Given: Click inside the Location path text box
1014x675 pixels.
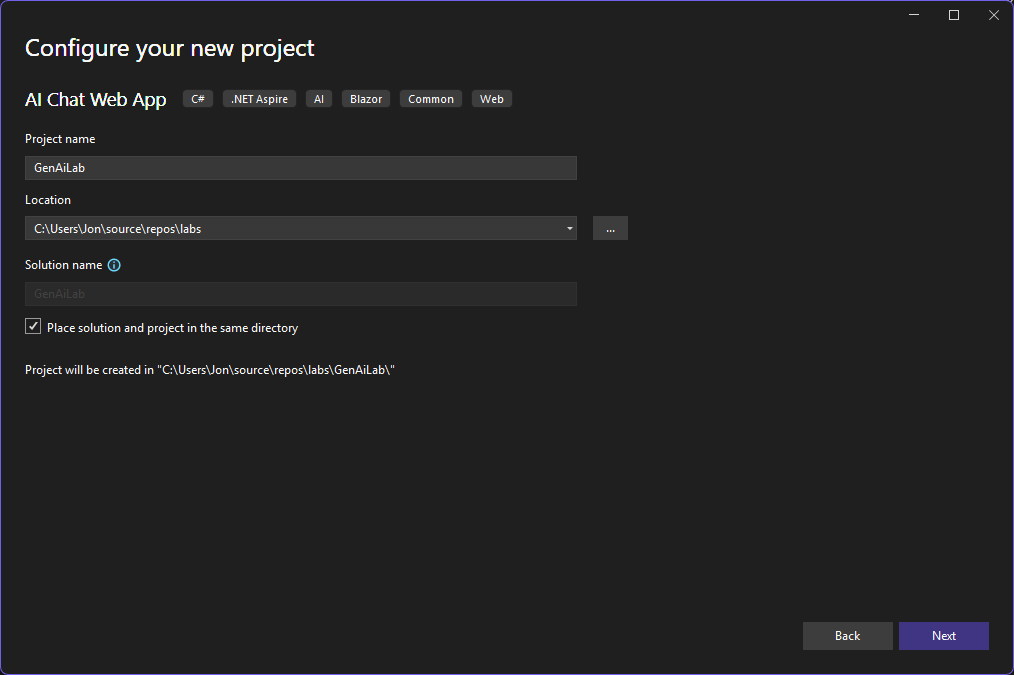Looking at the screenshot, I should [x=290, y=229].
